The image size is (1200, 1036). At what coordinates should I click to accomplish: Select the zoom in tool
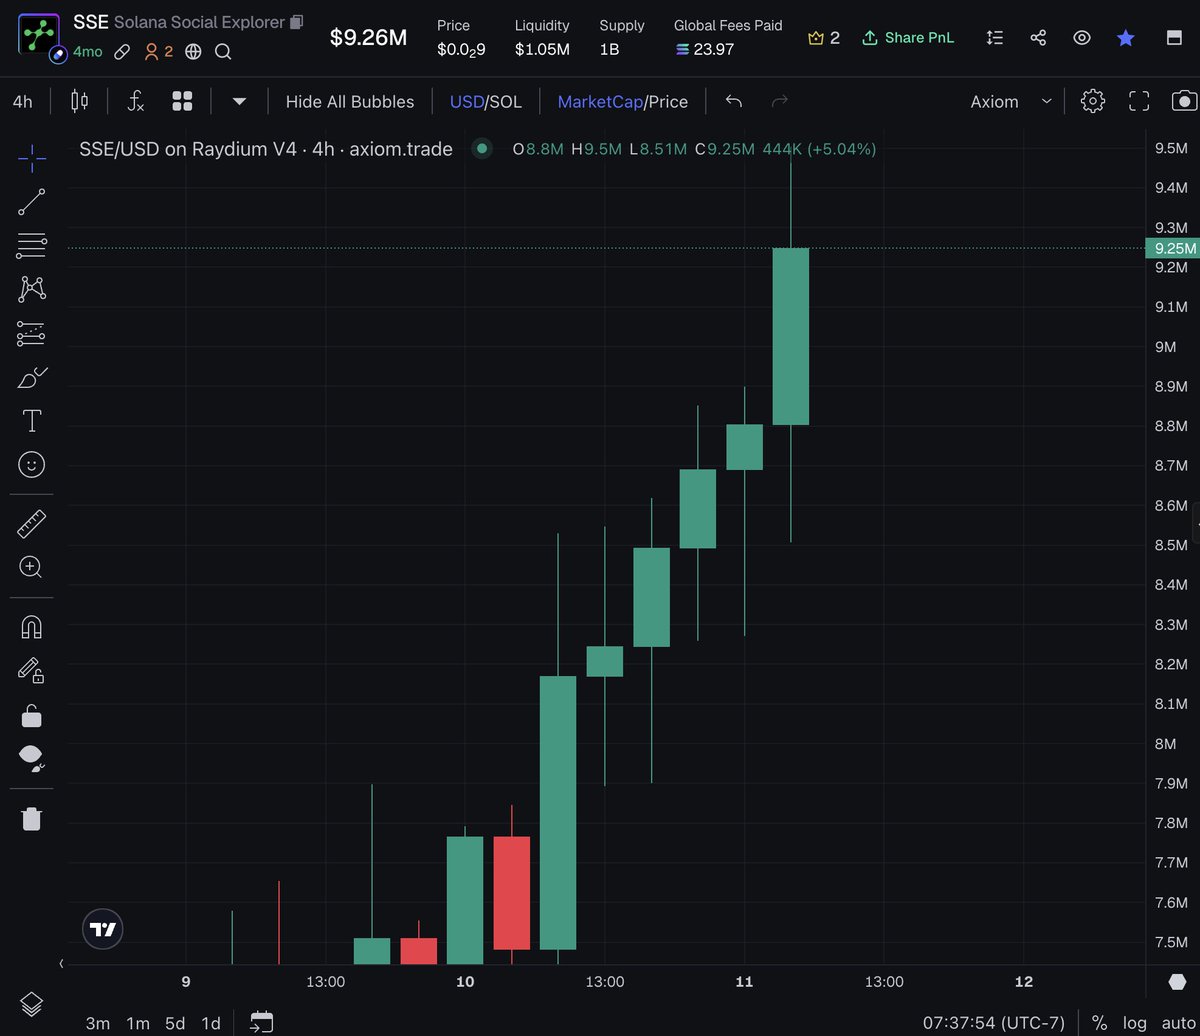(31, 567)
